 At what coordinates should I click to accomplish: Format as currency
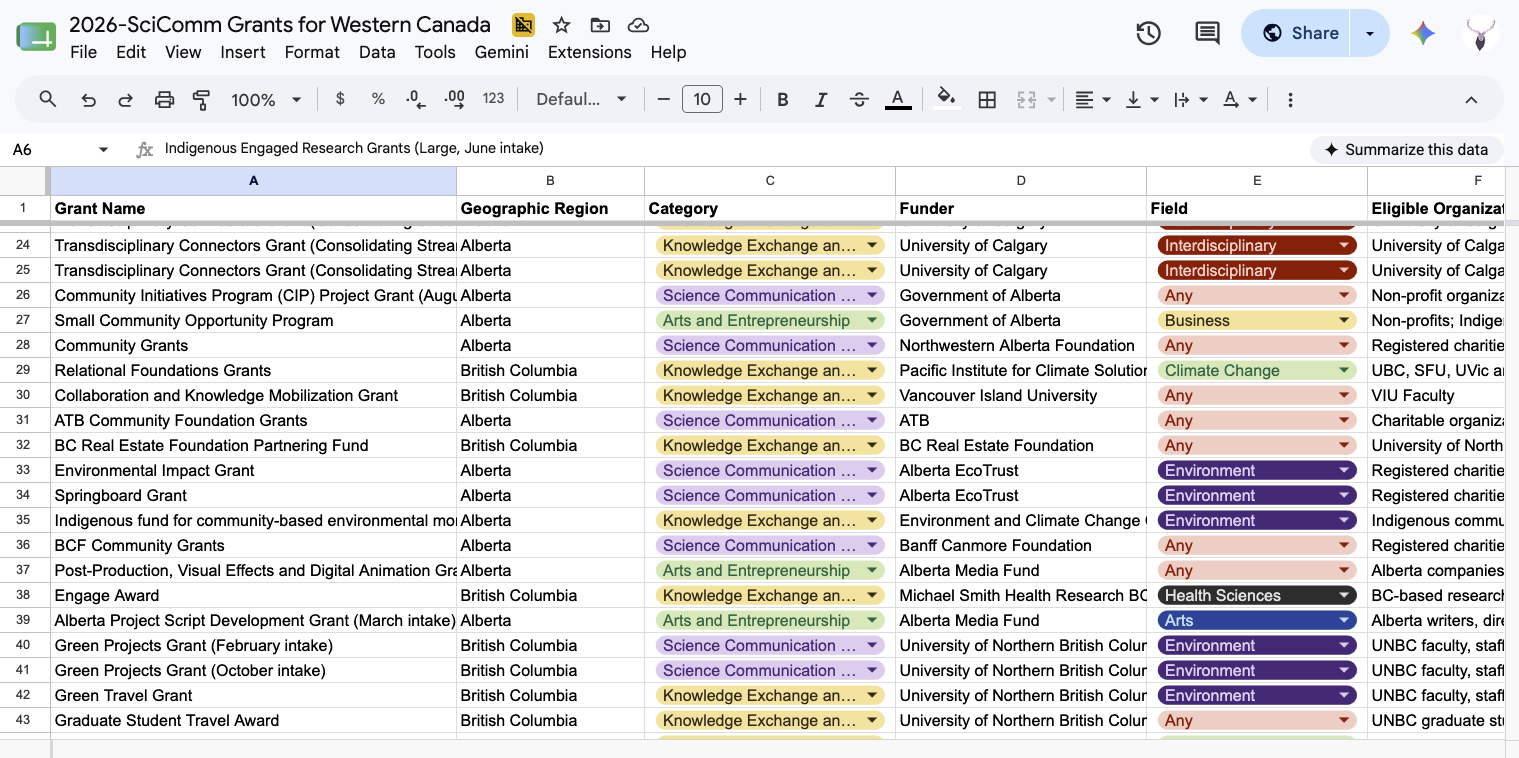(340, 99)
